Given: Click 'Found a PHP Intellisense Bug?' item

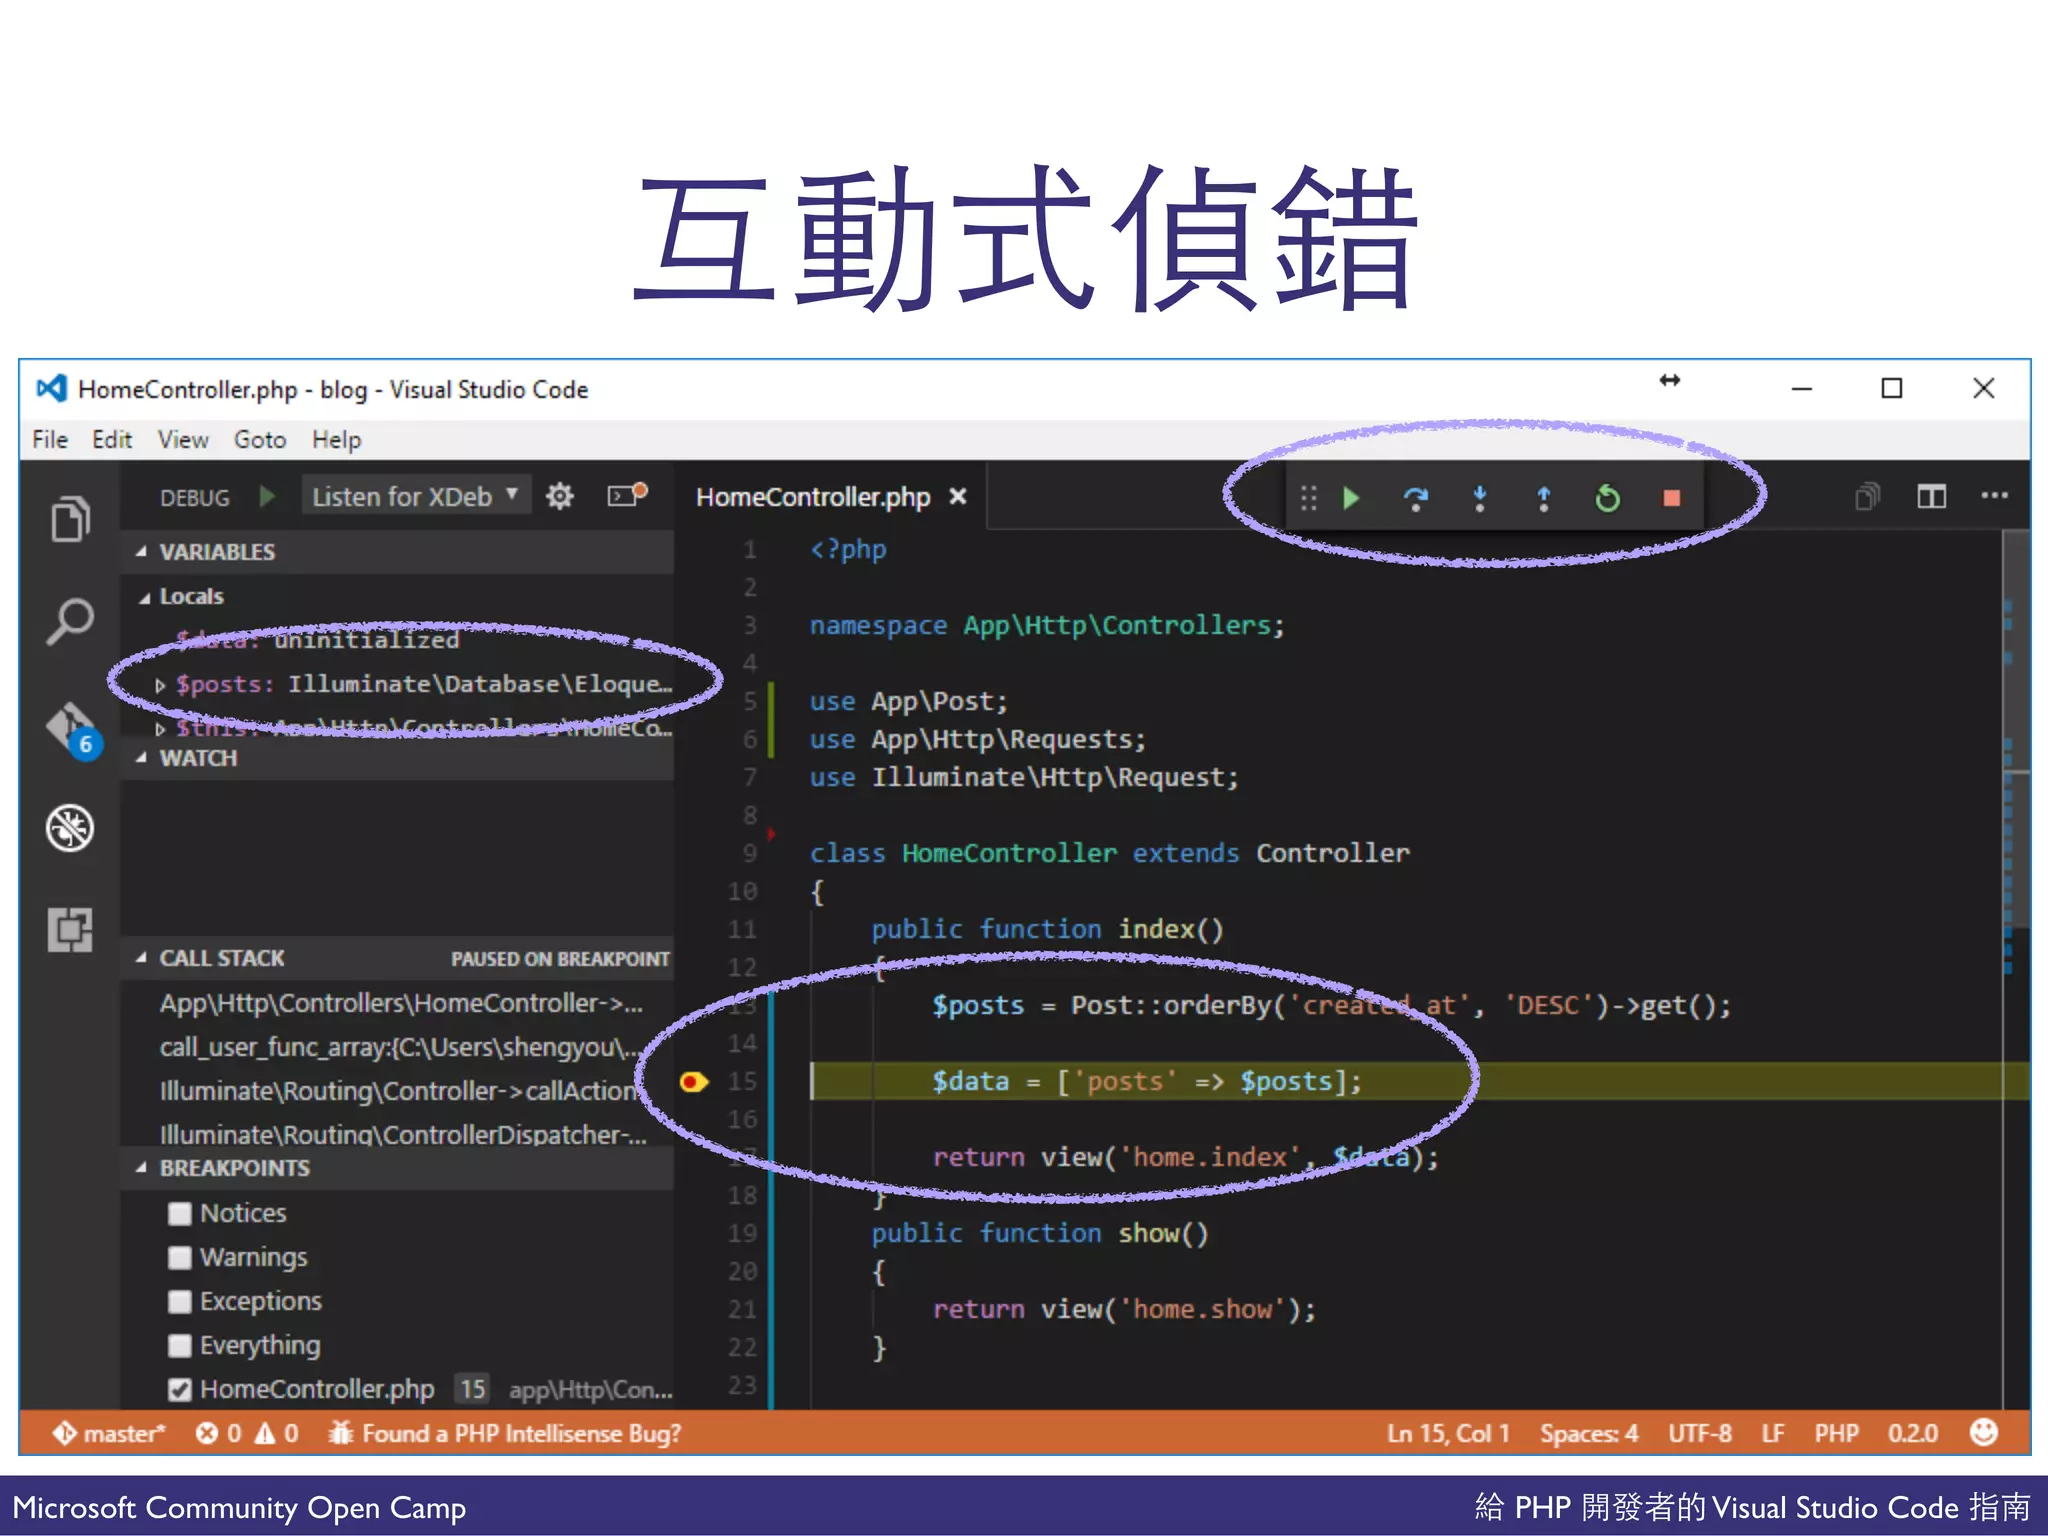Looking at the screenshot, I should coord(505,1433).
